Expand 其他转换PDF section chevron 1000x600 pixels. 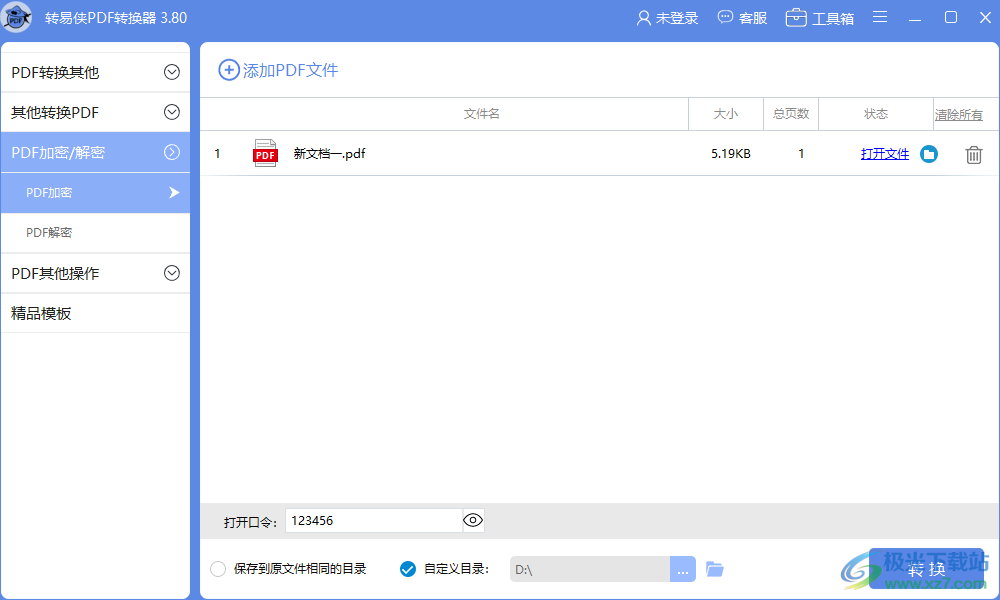[x=172, y=112]
